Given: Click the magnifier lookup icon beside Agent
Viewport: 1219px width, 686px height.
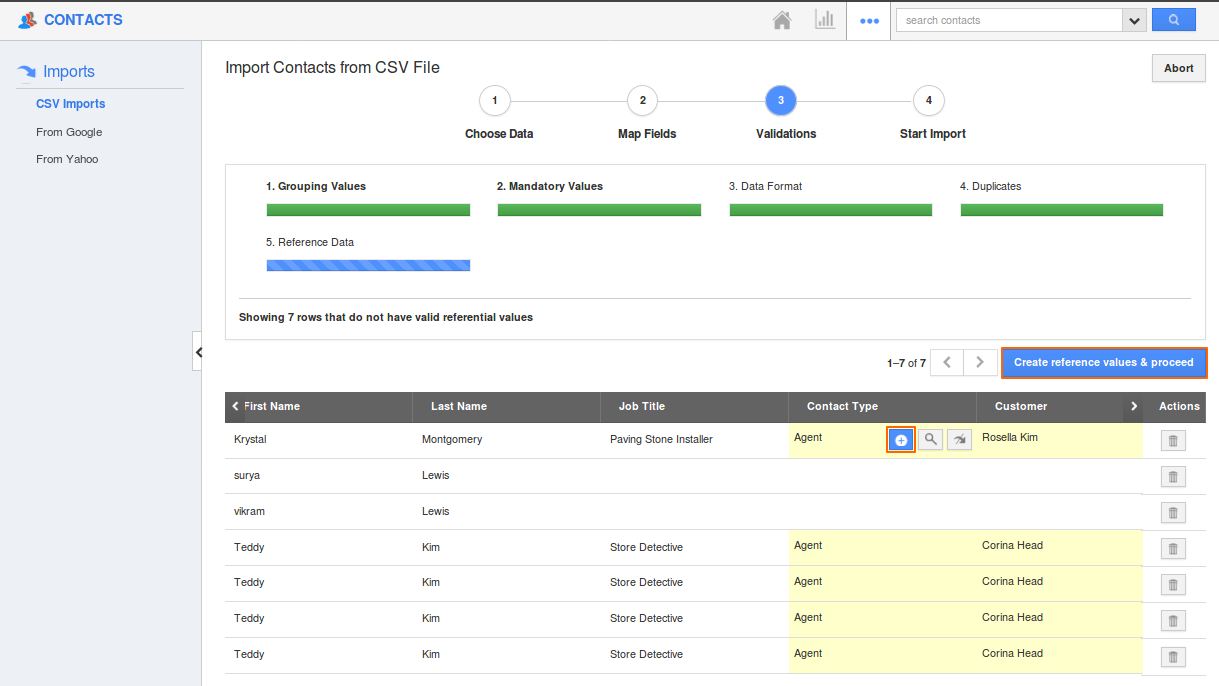Looking at the screenshot, I should (x=930, y=440).
